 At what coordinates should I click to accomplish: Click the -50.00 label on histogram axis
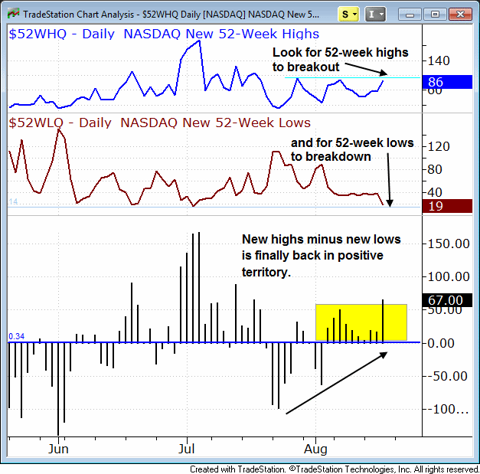point(447,376)
